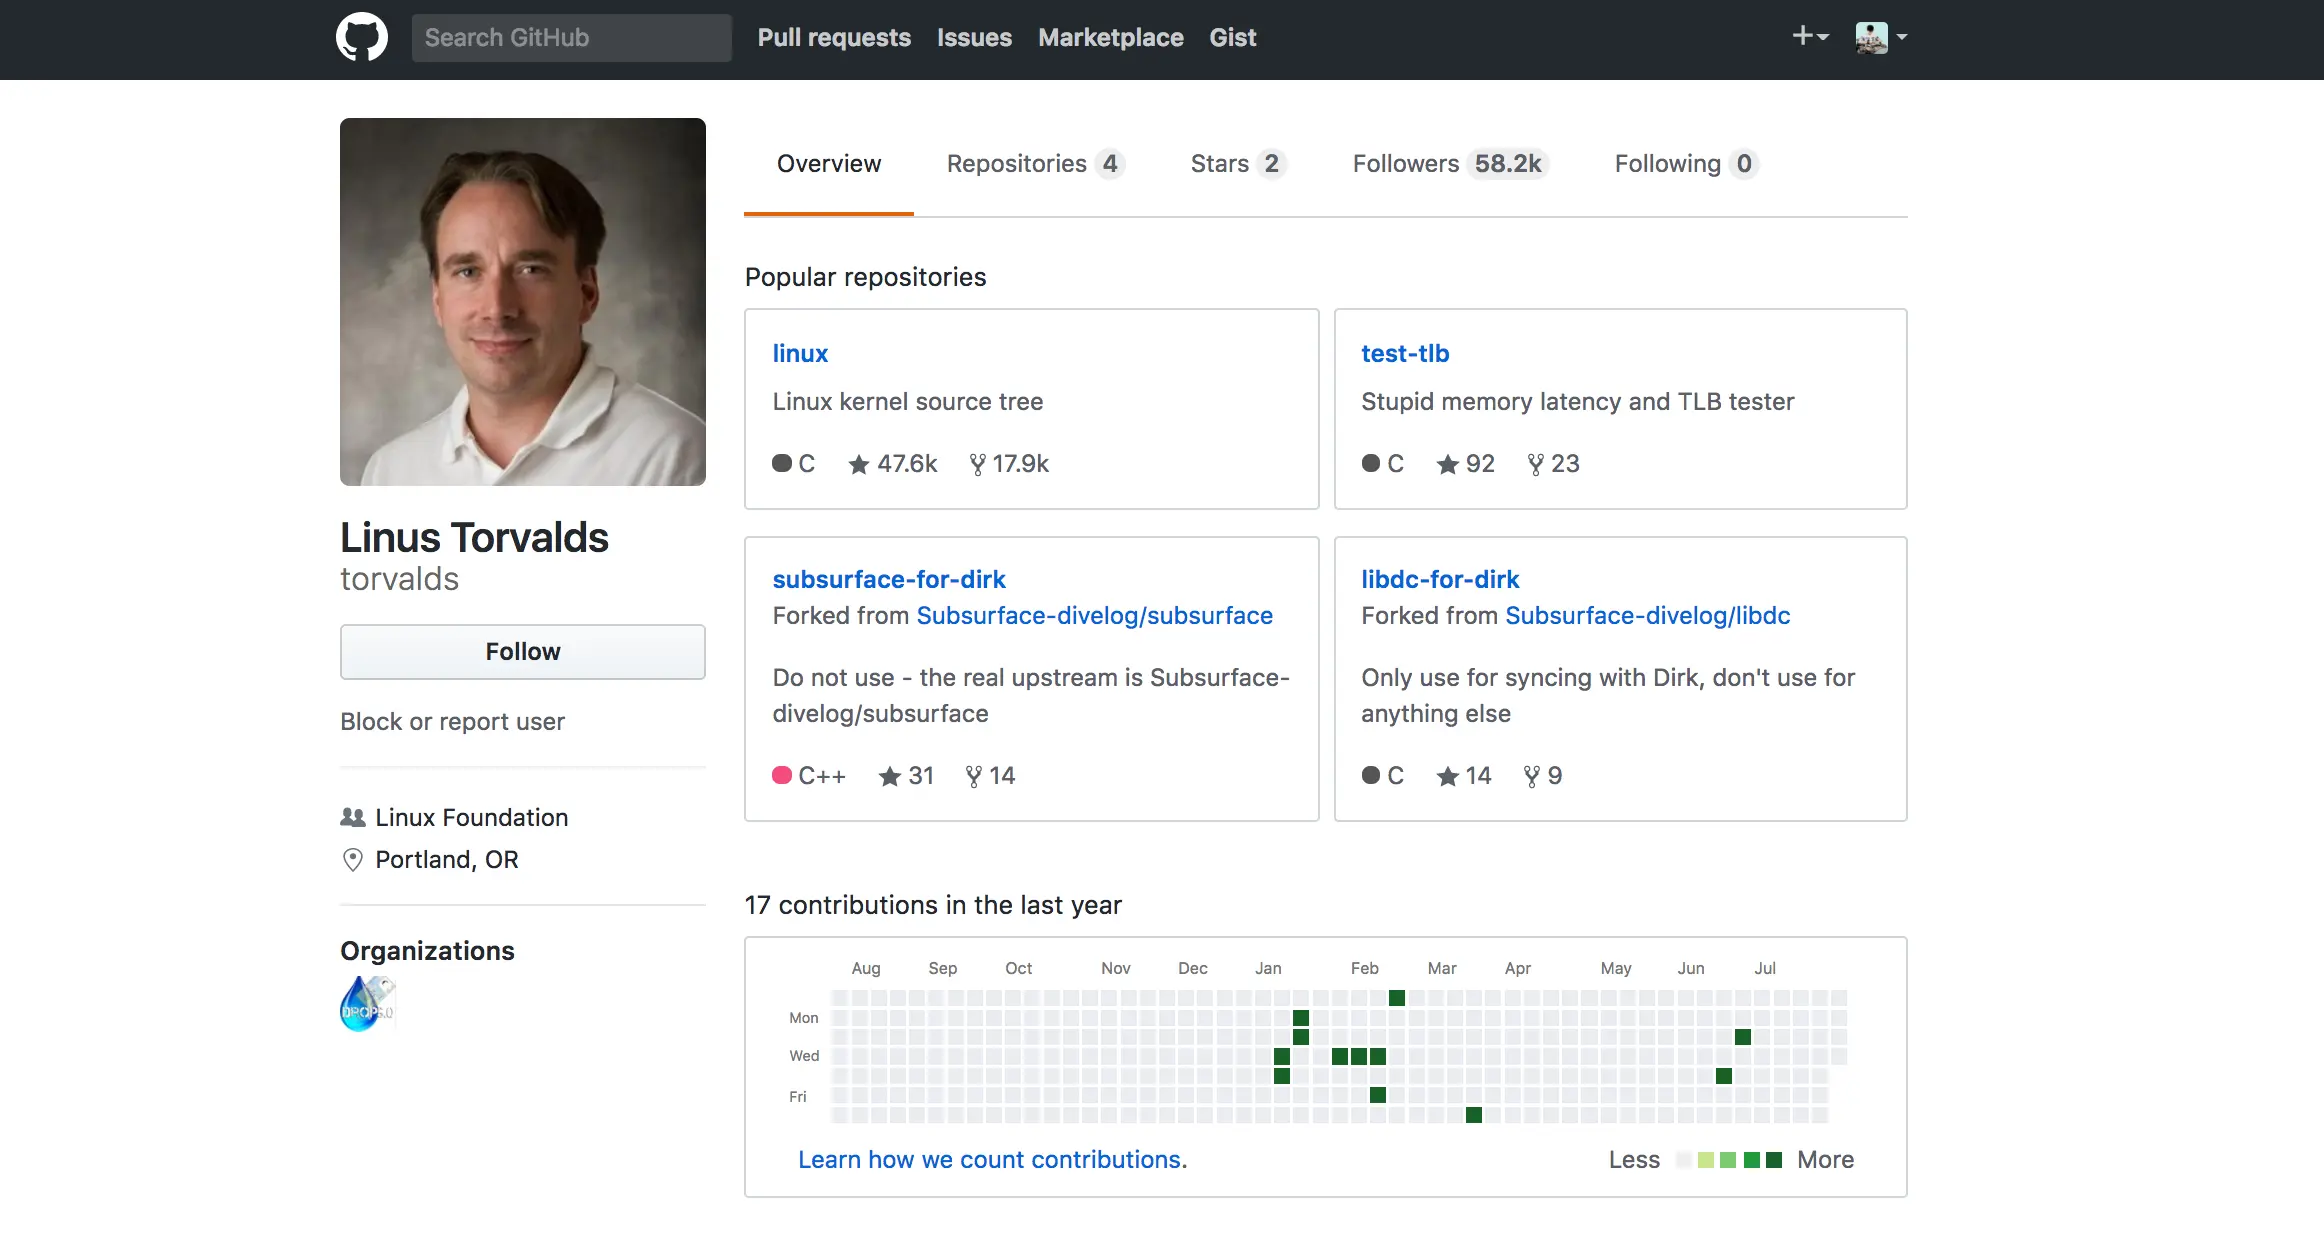Image resolution: width=2324 pixels, height=1234 pixels.
Task: Open the plus create-new dropdown
Action: pos(1809,37)
